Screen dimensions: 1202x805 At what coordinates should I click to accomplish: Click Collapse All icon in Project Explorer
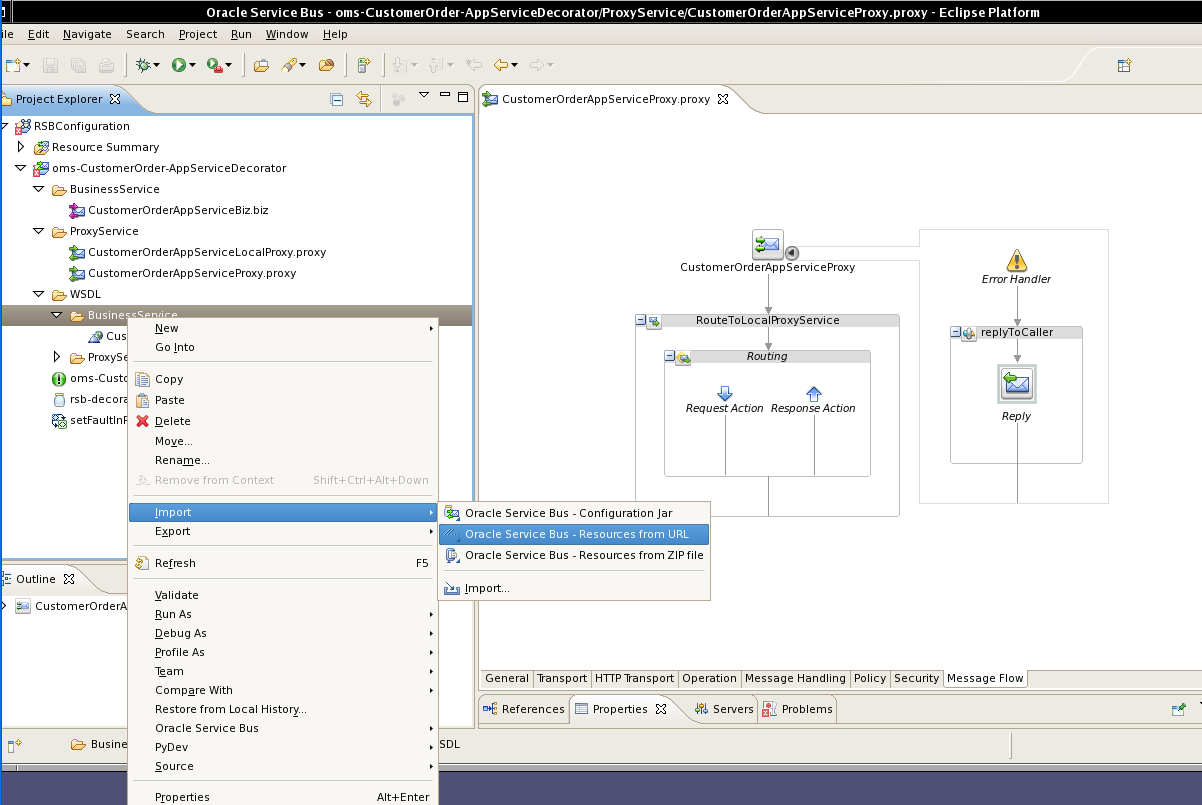point(337,99)
